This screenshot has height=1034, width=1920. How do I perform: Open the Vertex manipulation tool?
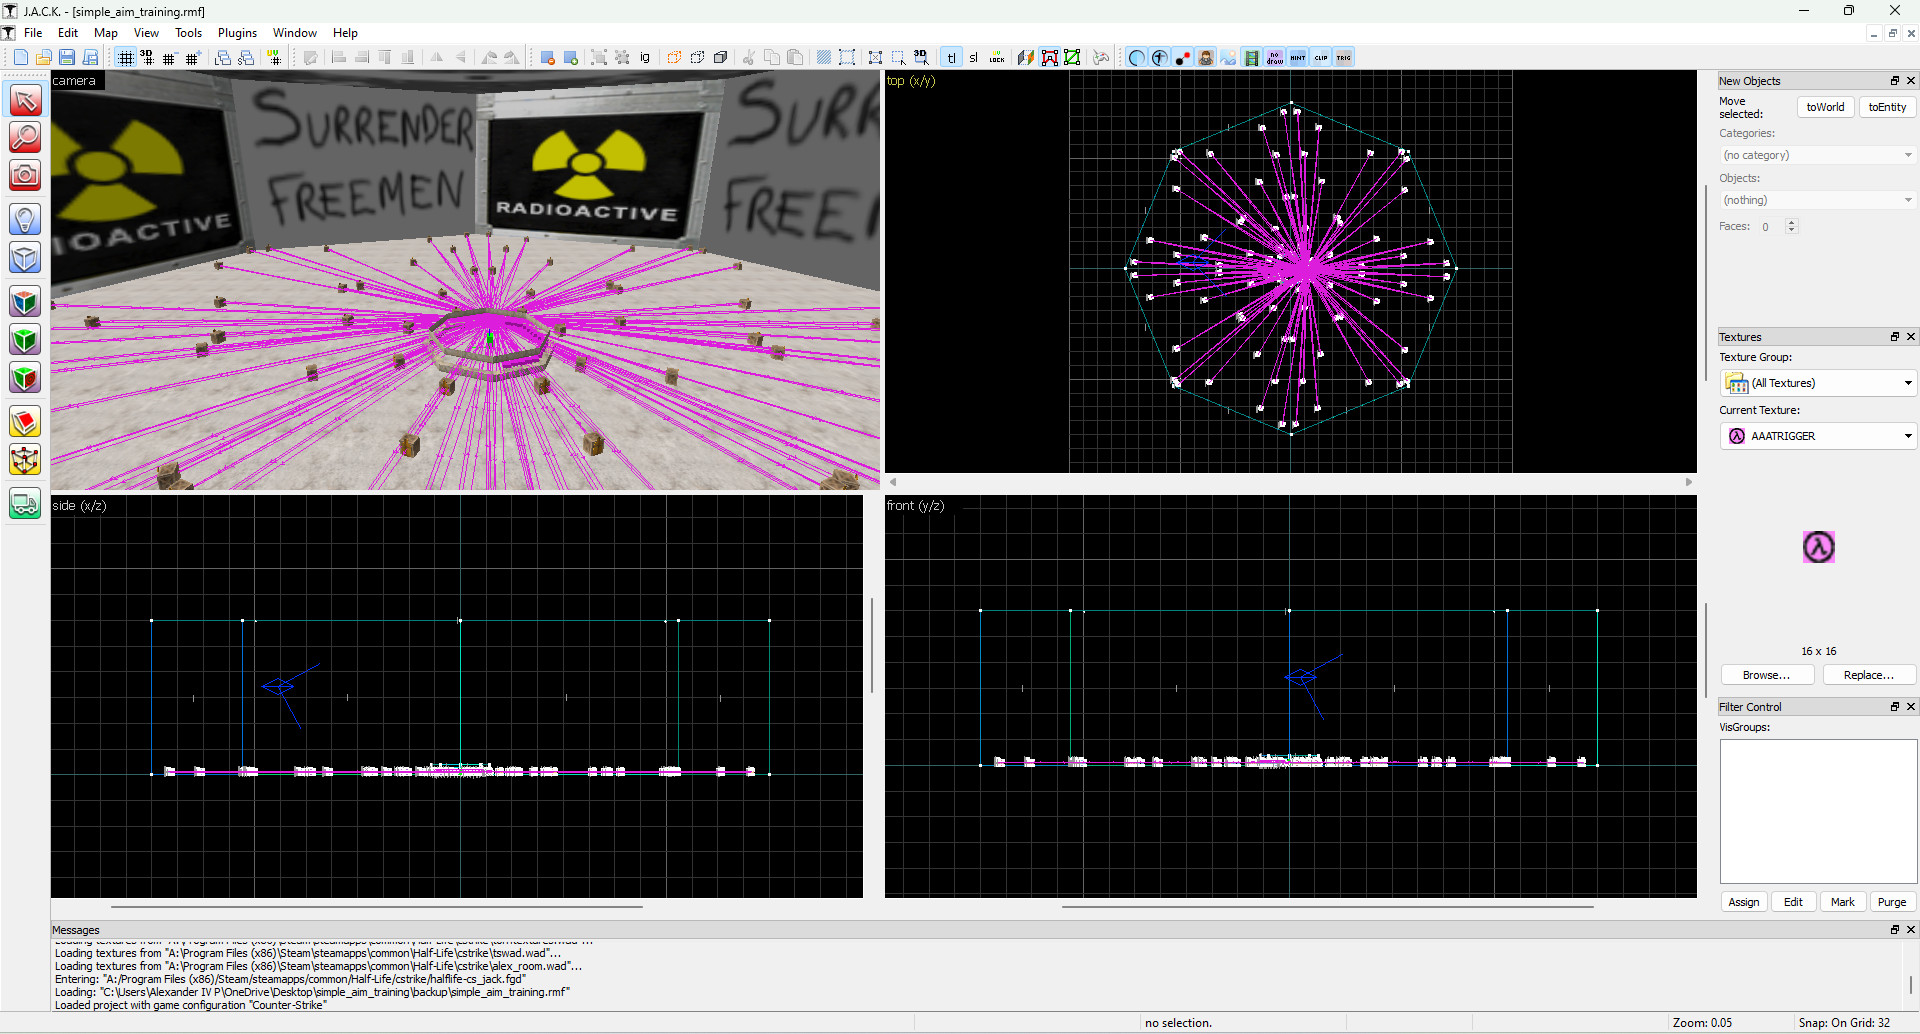pos(25,460)
